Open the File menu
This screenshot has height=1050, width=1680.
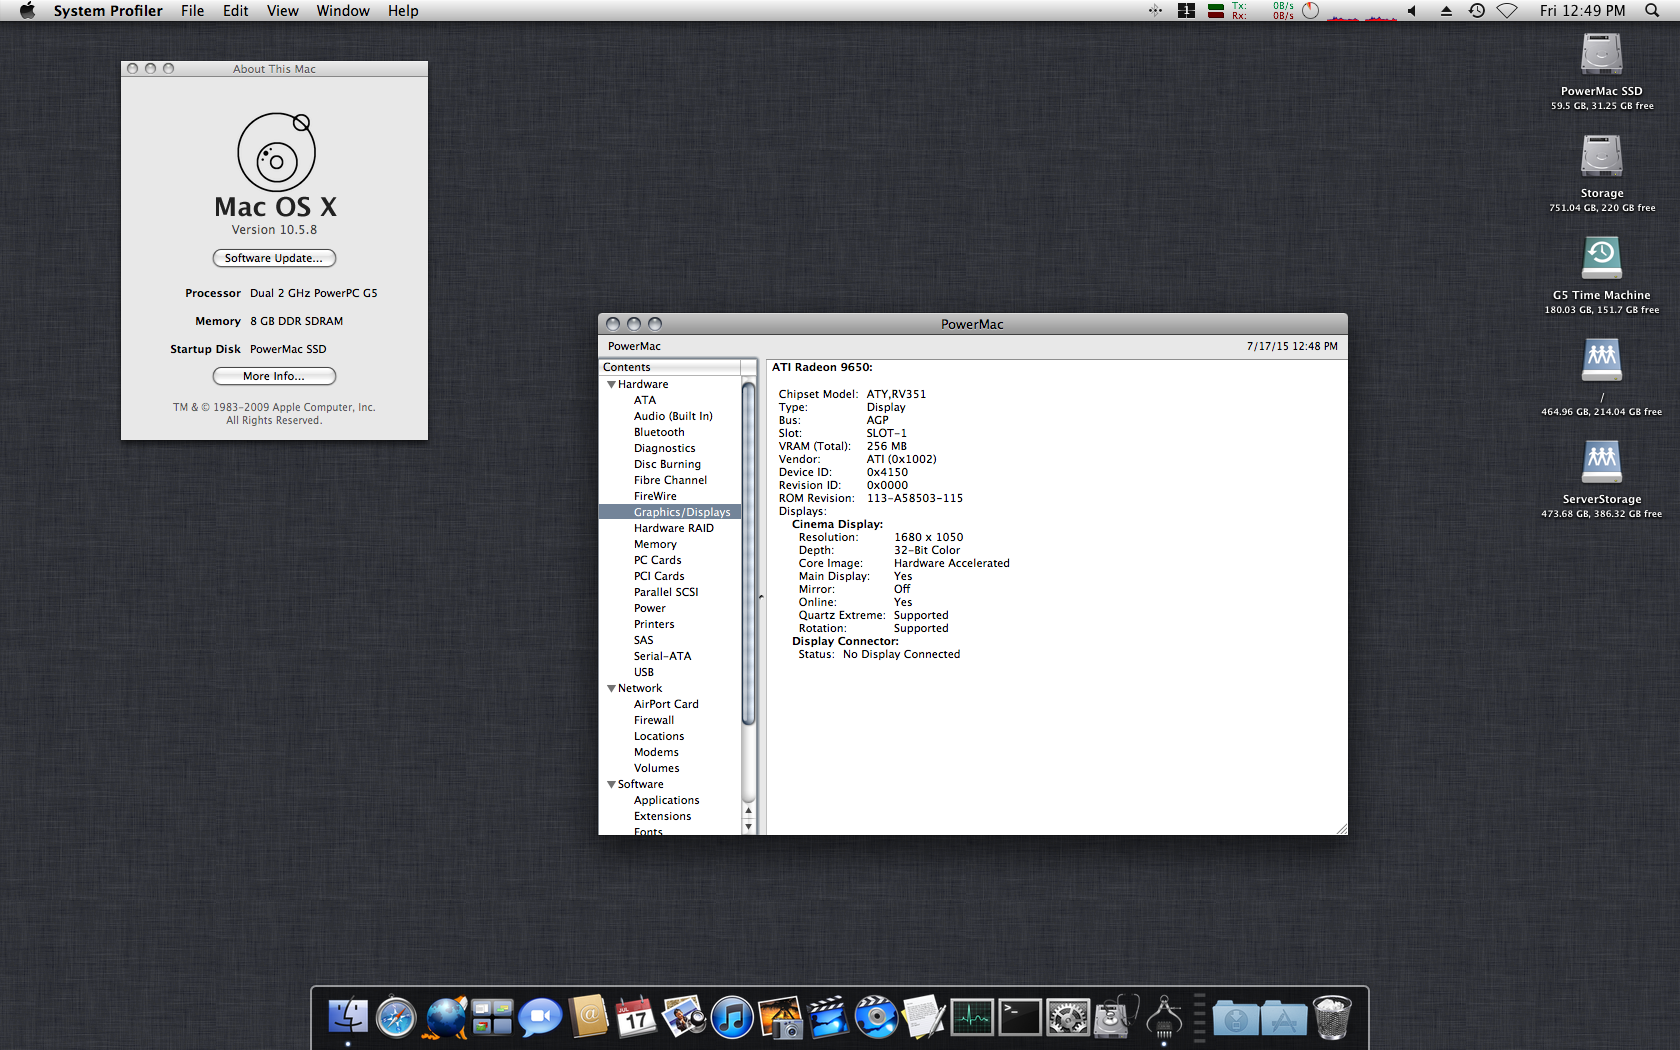coord(192,11)
